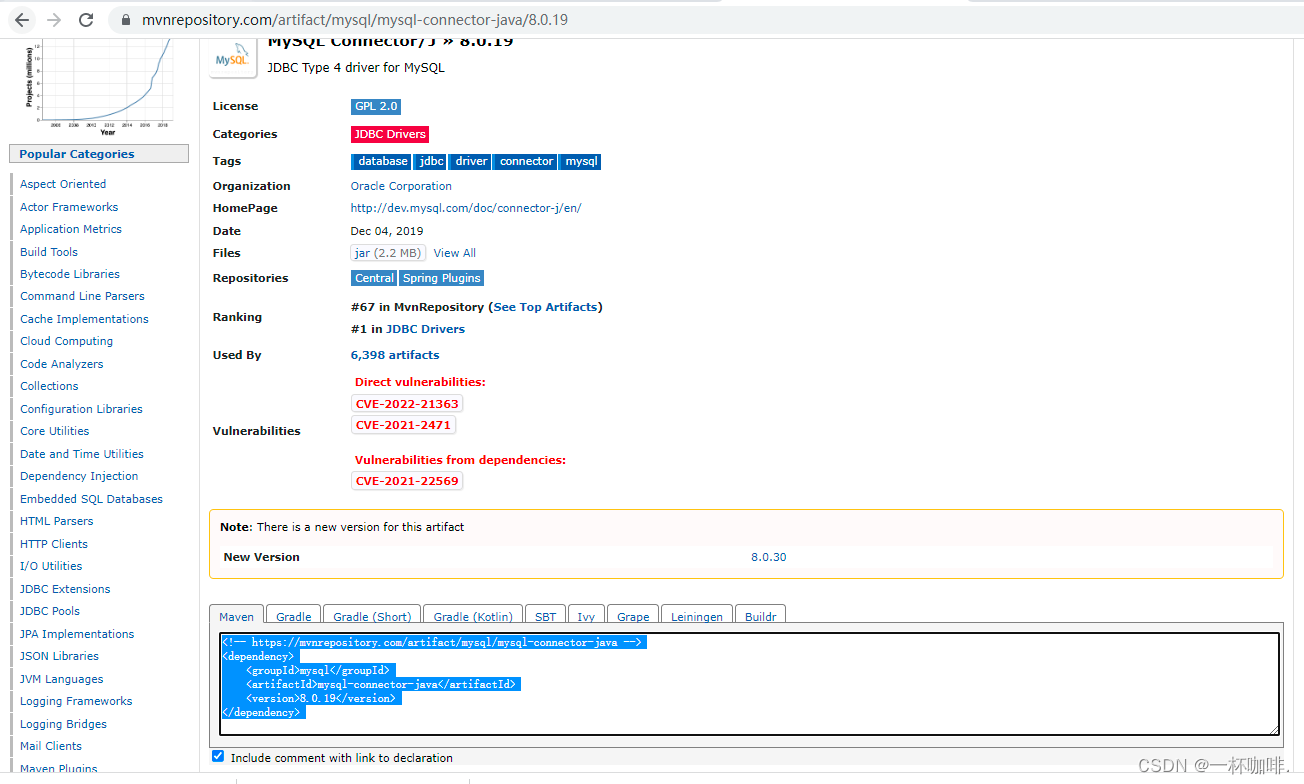Open the Gradle (Short) tab

[372, 616]
